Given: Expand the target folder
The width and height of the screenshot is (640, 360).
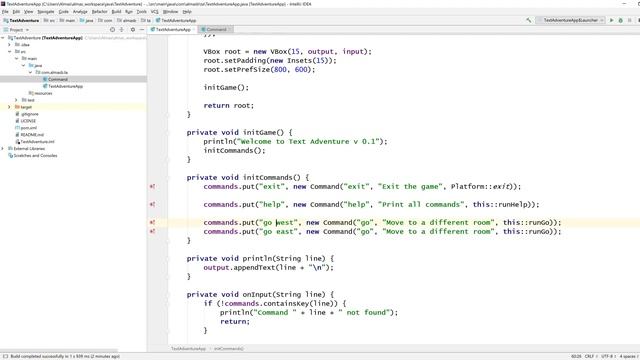Looking at the screenshot, I should pyautogui.click(x=9, y=107).
